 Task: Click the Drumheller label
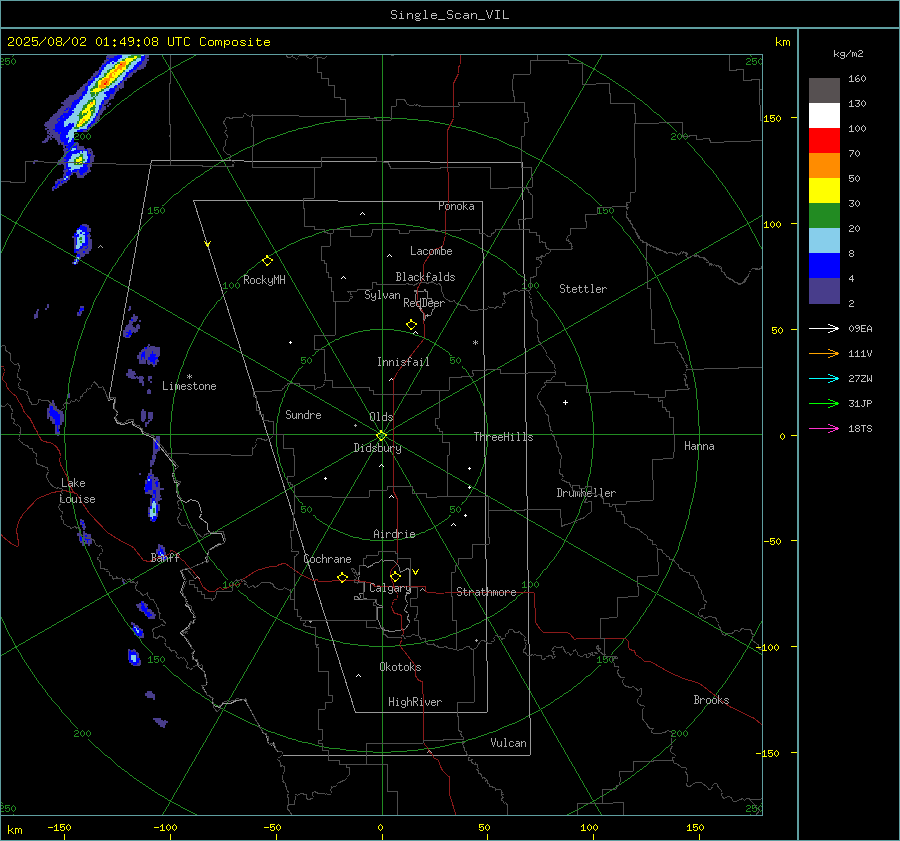[586, 493]
